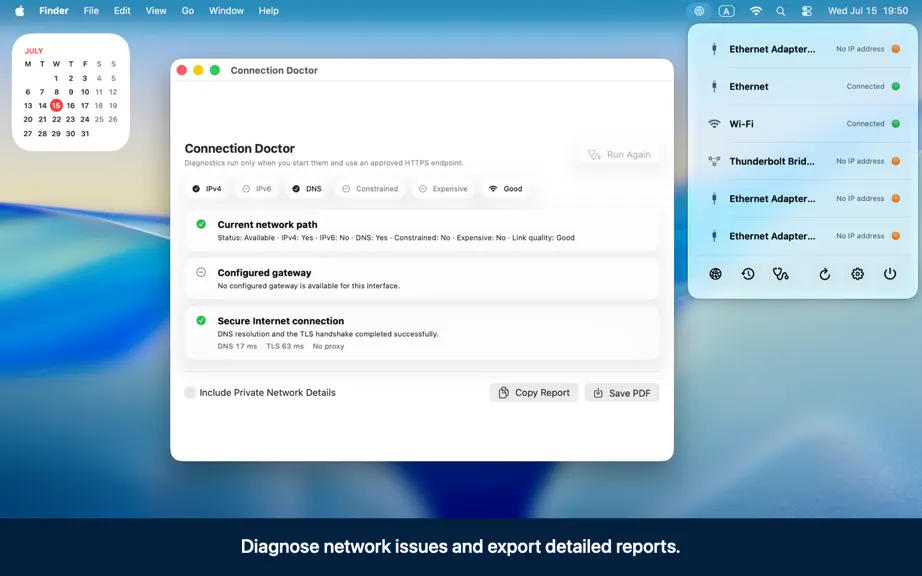922x576 pixels.
Task: Click day 31 in the calendar widget
Action: [x=85, y=133]
